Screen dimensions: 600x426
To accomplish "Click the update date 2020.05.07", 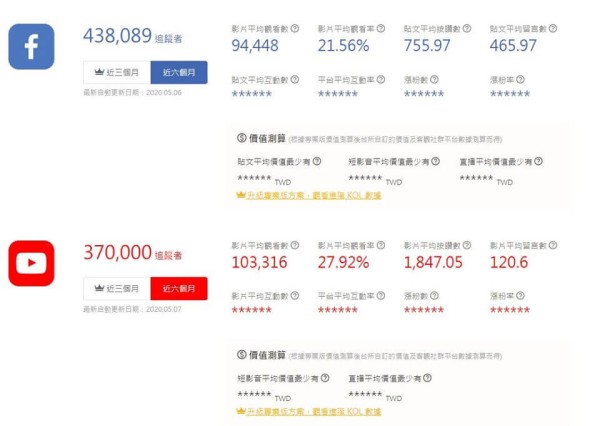I will 164,309.
